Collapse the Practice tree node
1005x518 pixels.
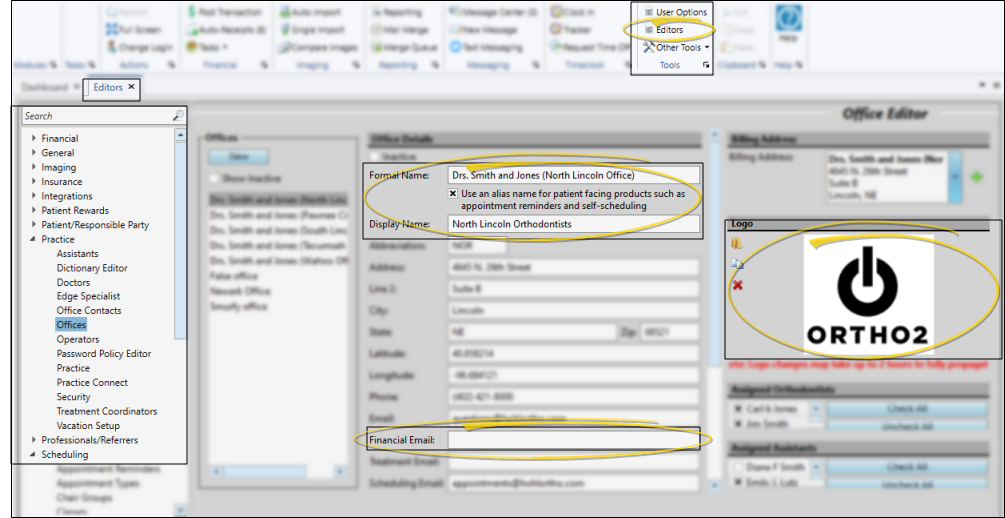click(34, 240)
